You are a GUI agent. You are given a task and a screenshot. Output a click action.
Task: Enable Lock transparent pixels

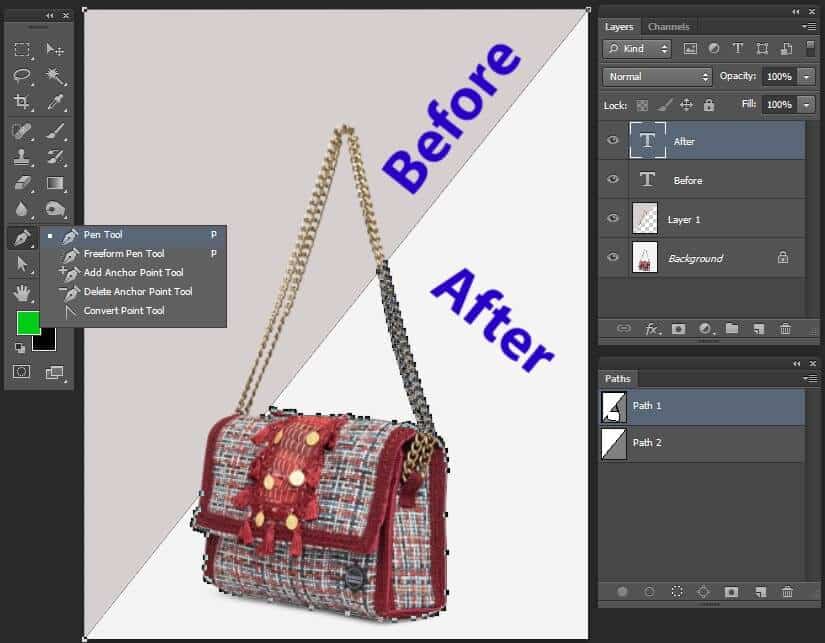643,105
